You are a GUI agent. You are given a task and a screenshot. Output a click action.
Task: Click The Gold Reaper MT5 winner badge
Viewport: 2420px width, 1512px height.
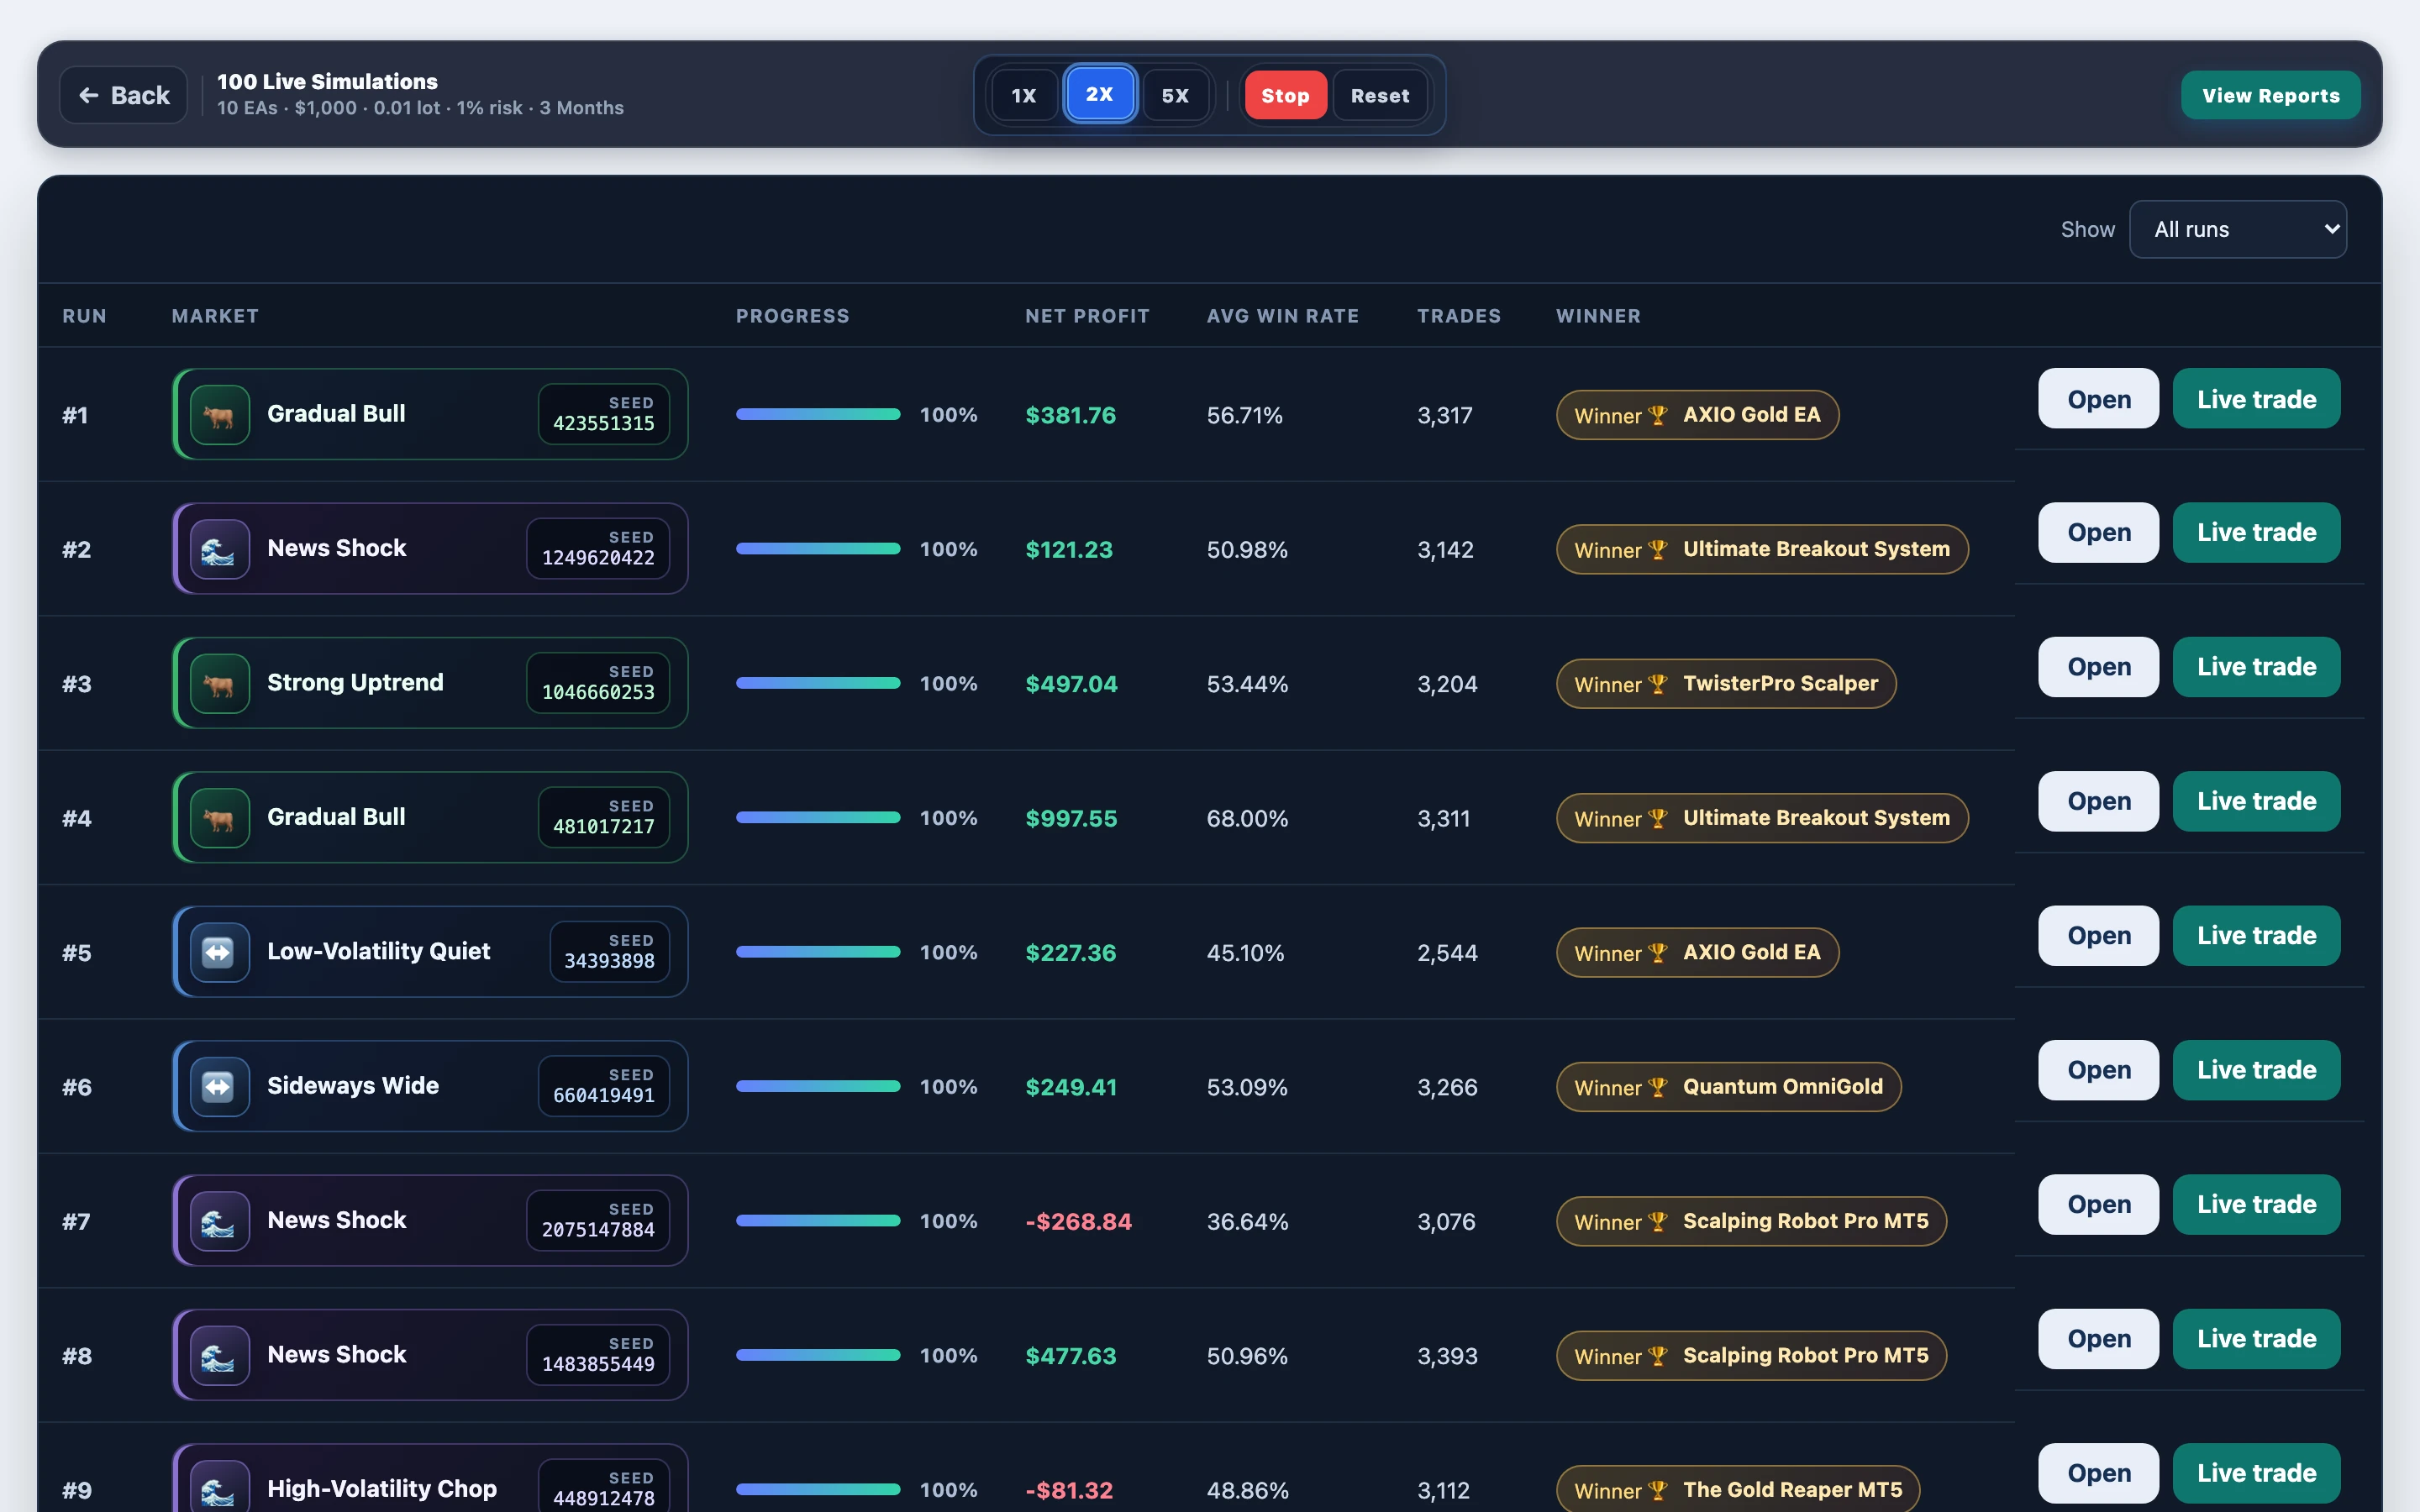pyautogui.click(x=1738, y=1489)
